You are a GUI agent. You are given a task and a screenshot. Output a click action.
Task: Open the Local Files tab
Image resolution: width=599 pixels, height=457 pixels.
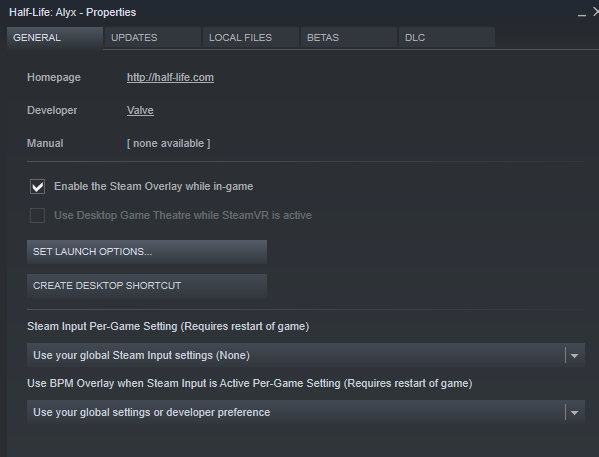(x=251, y=37)
